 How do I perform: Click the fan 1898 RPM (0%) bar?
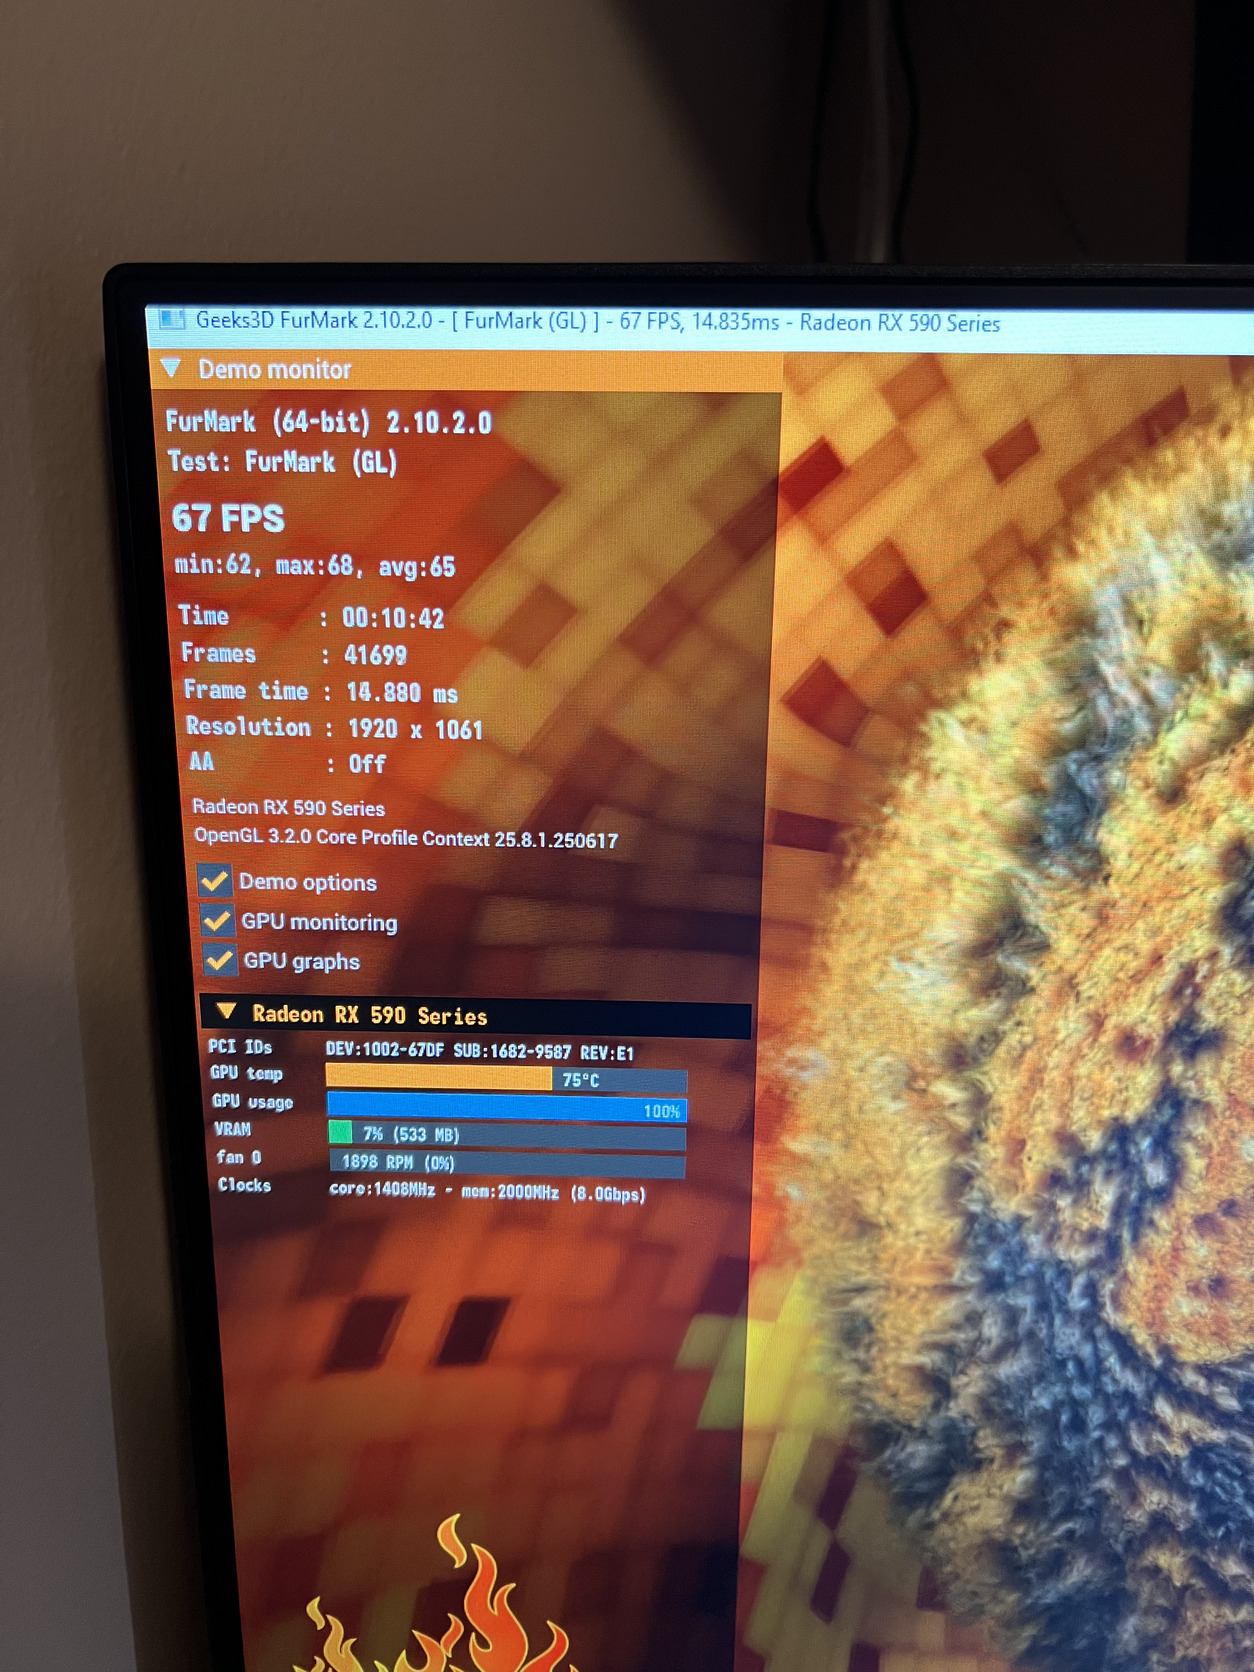point(508,1162)
